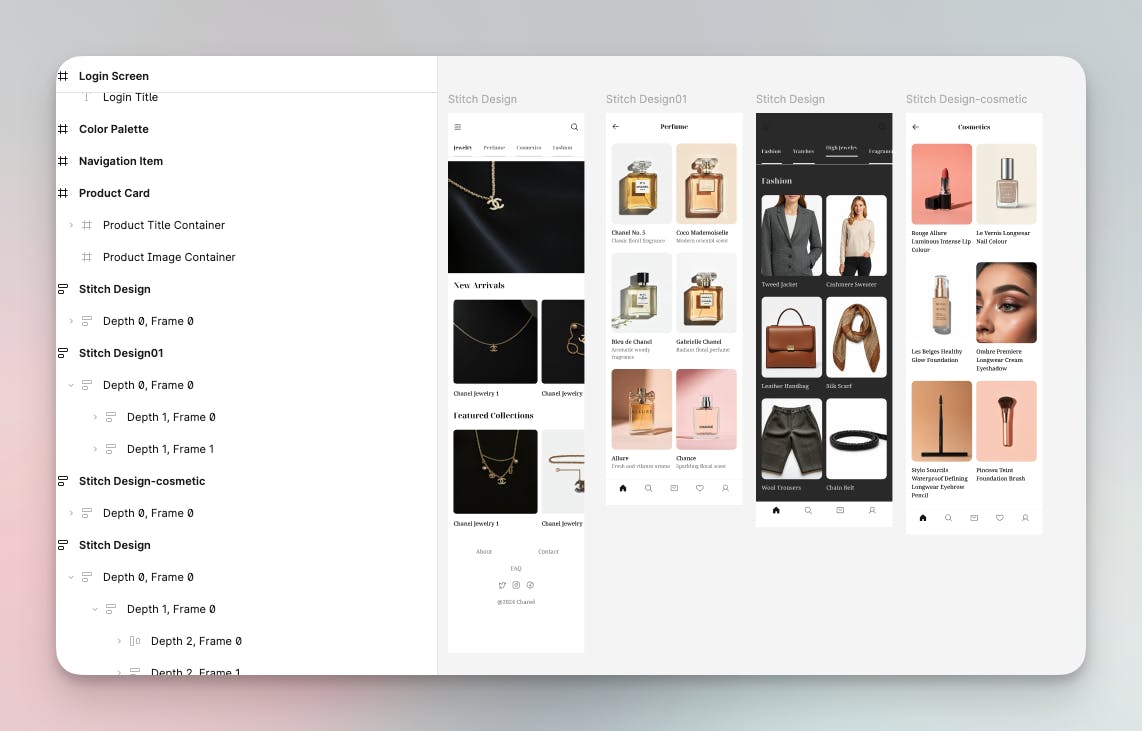Select the Watches tab on the dark Fashion screen
This screenshot has width=1142, height=731.
[803, 151]
